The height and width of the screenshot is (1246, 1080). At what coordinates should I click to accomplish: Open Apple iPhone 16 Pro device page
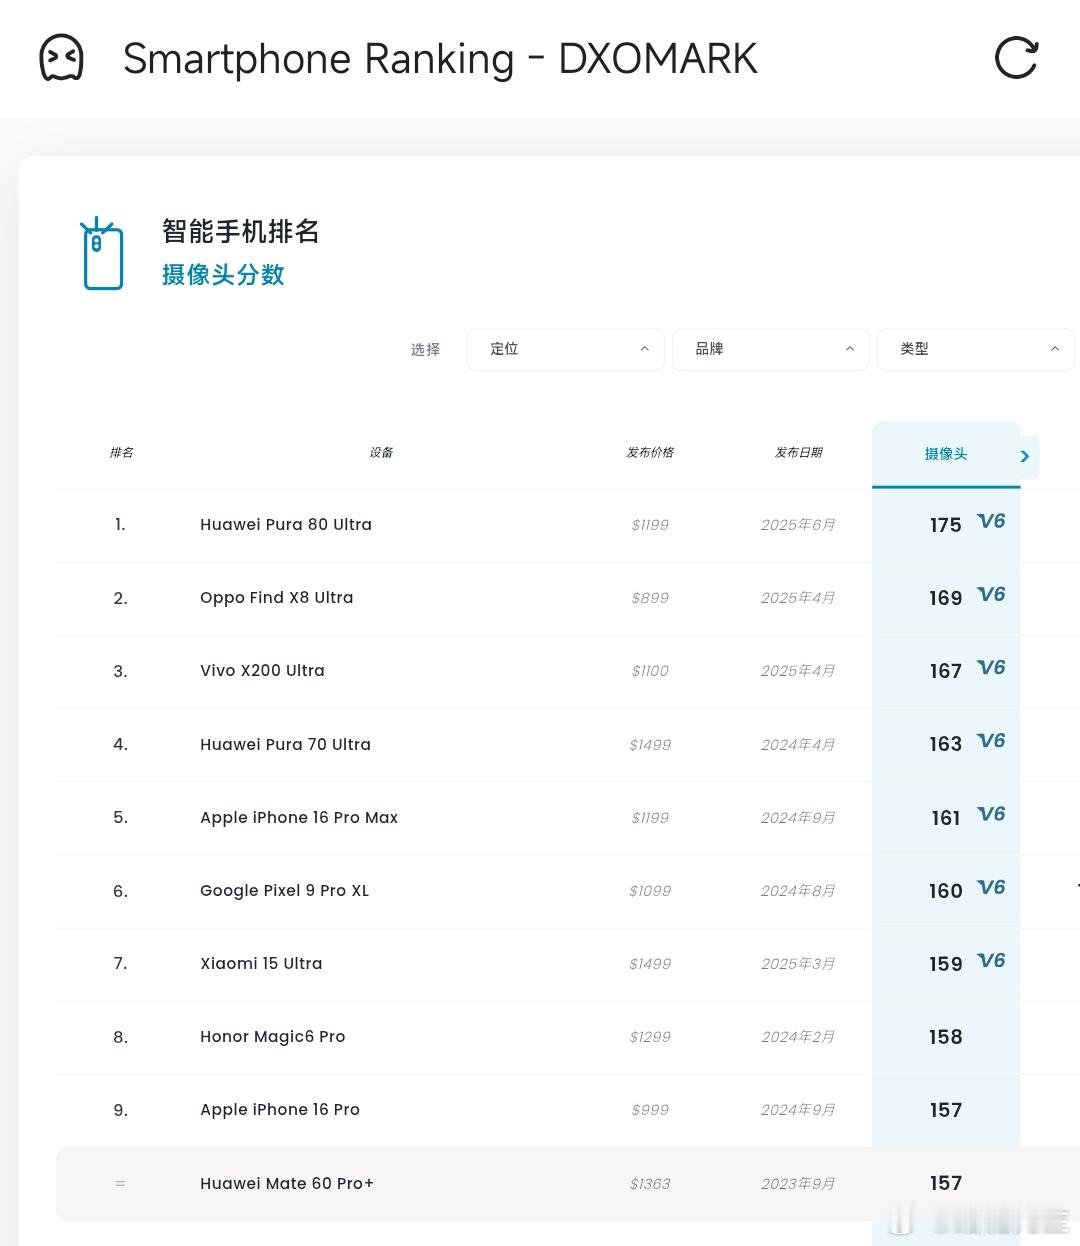[280, 1109]
